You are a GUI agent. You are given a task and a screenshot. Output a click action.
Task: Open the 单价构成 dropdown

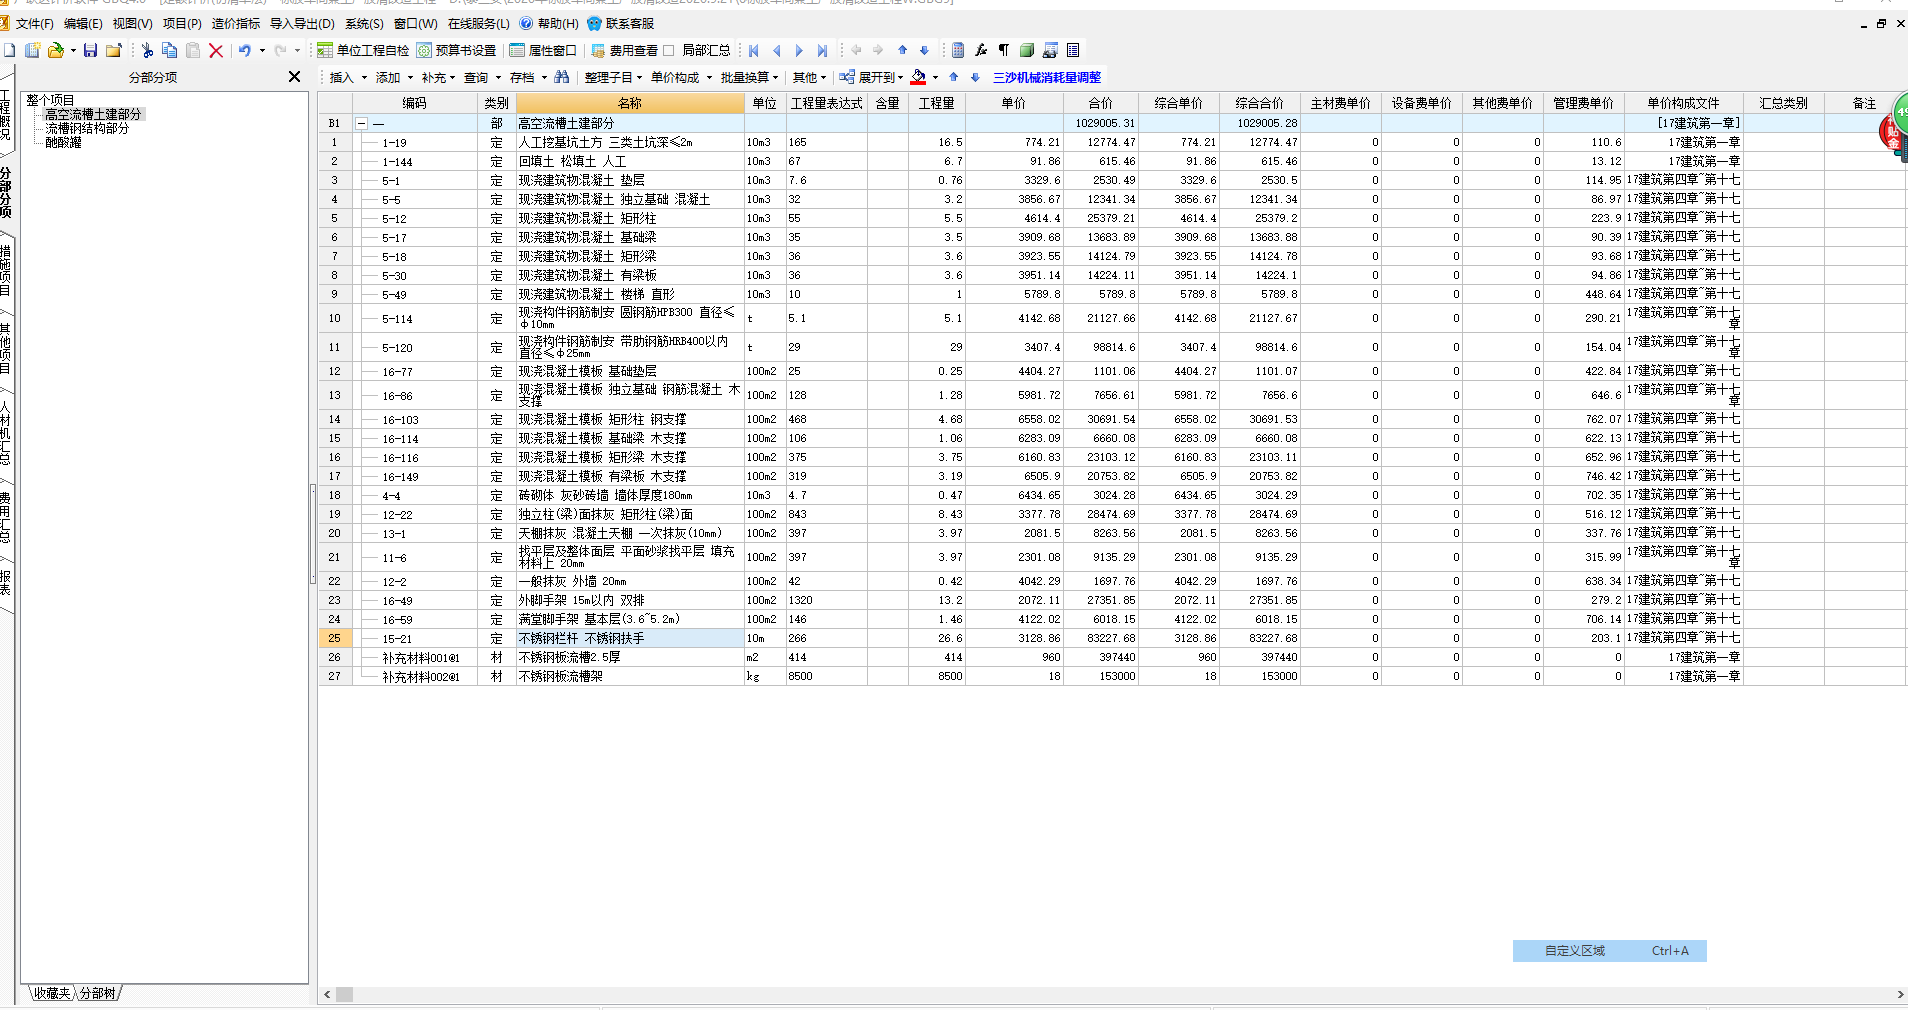(681, 77)
